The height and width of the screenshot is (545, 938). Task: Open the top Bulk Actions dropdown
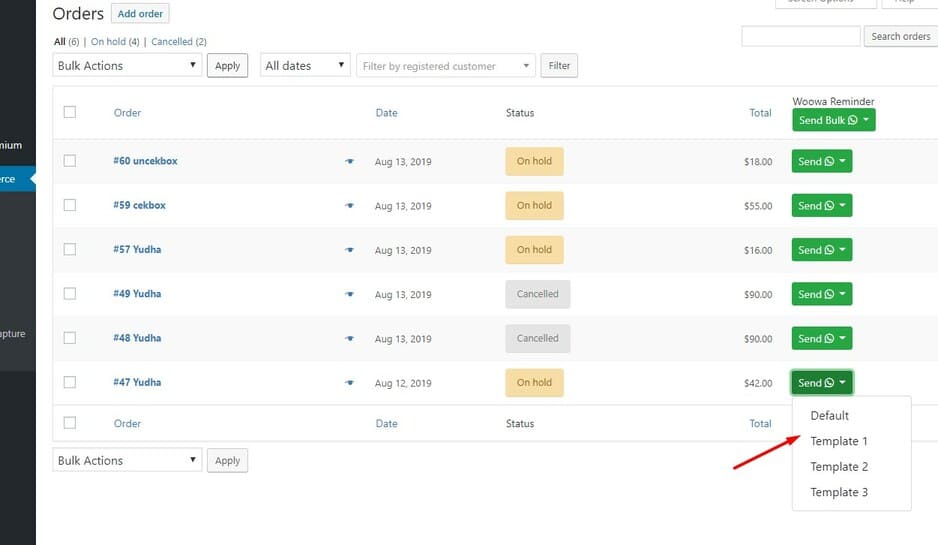[127, 66]
